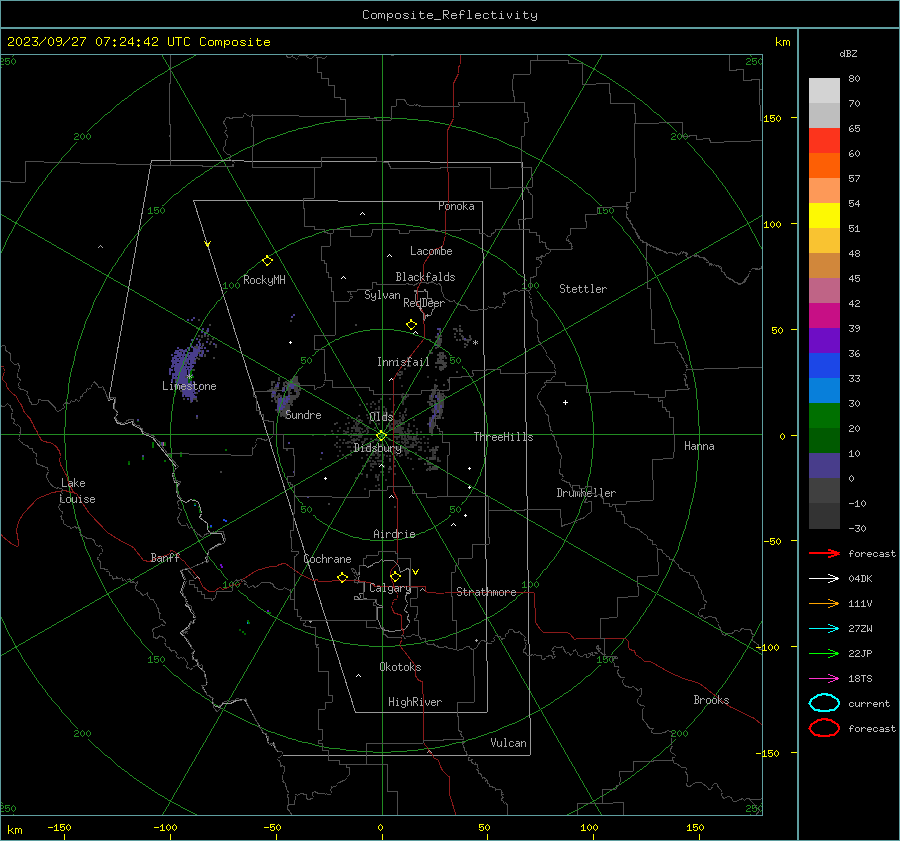Click the white 70-80 dBZ color swatch
Image resolution: width=900 pixels, height=841 pixels.
(824, 91)
